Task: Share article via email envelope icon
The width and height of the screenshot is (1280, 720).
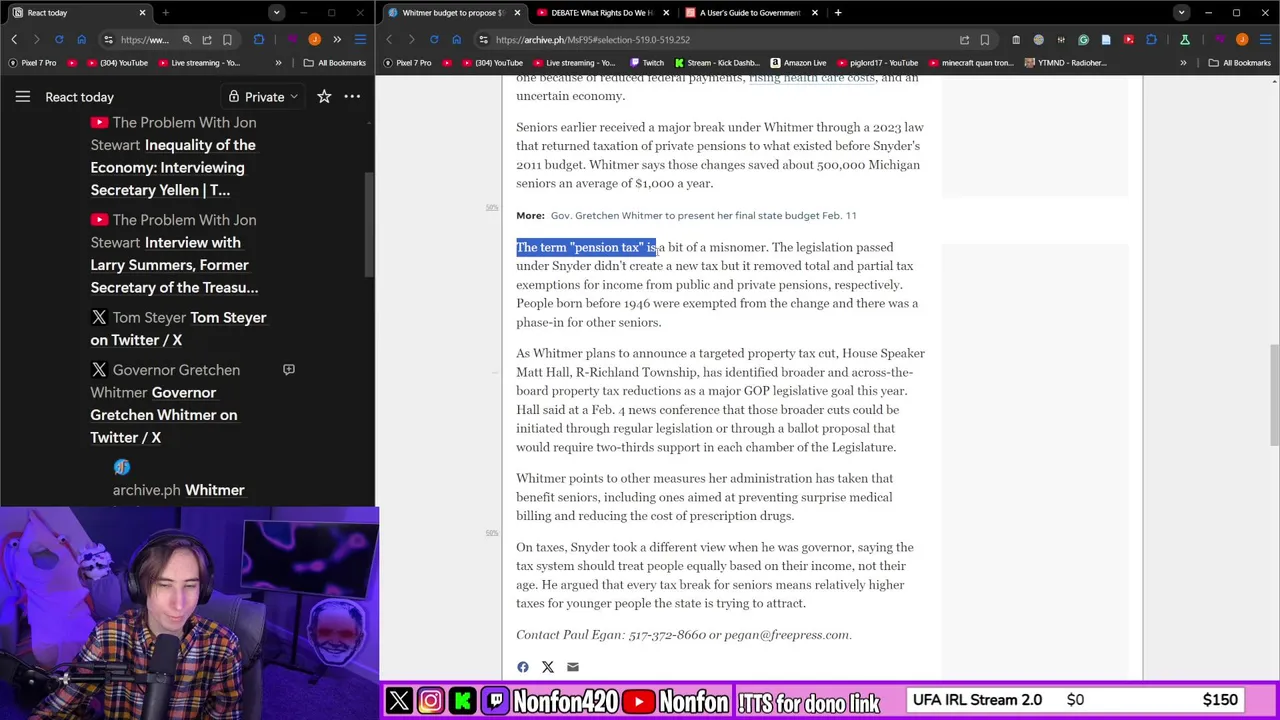Action: click(573, 667)
